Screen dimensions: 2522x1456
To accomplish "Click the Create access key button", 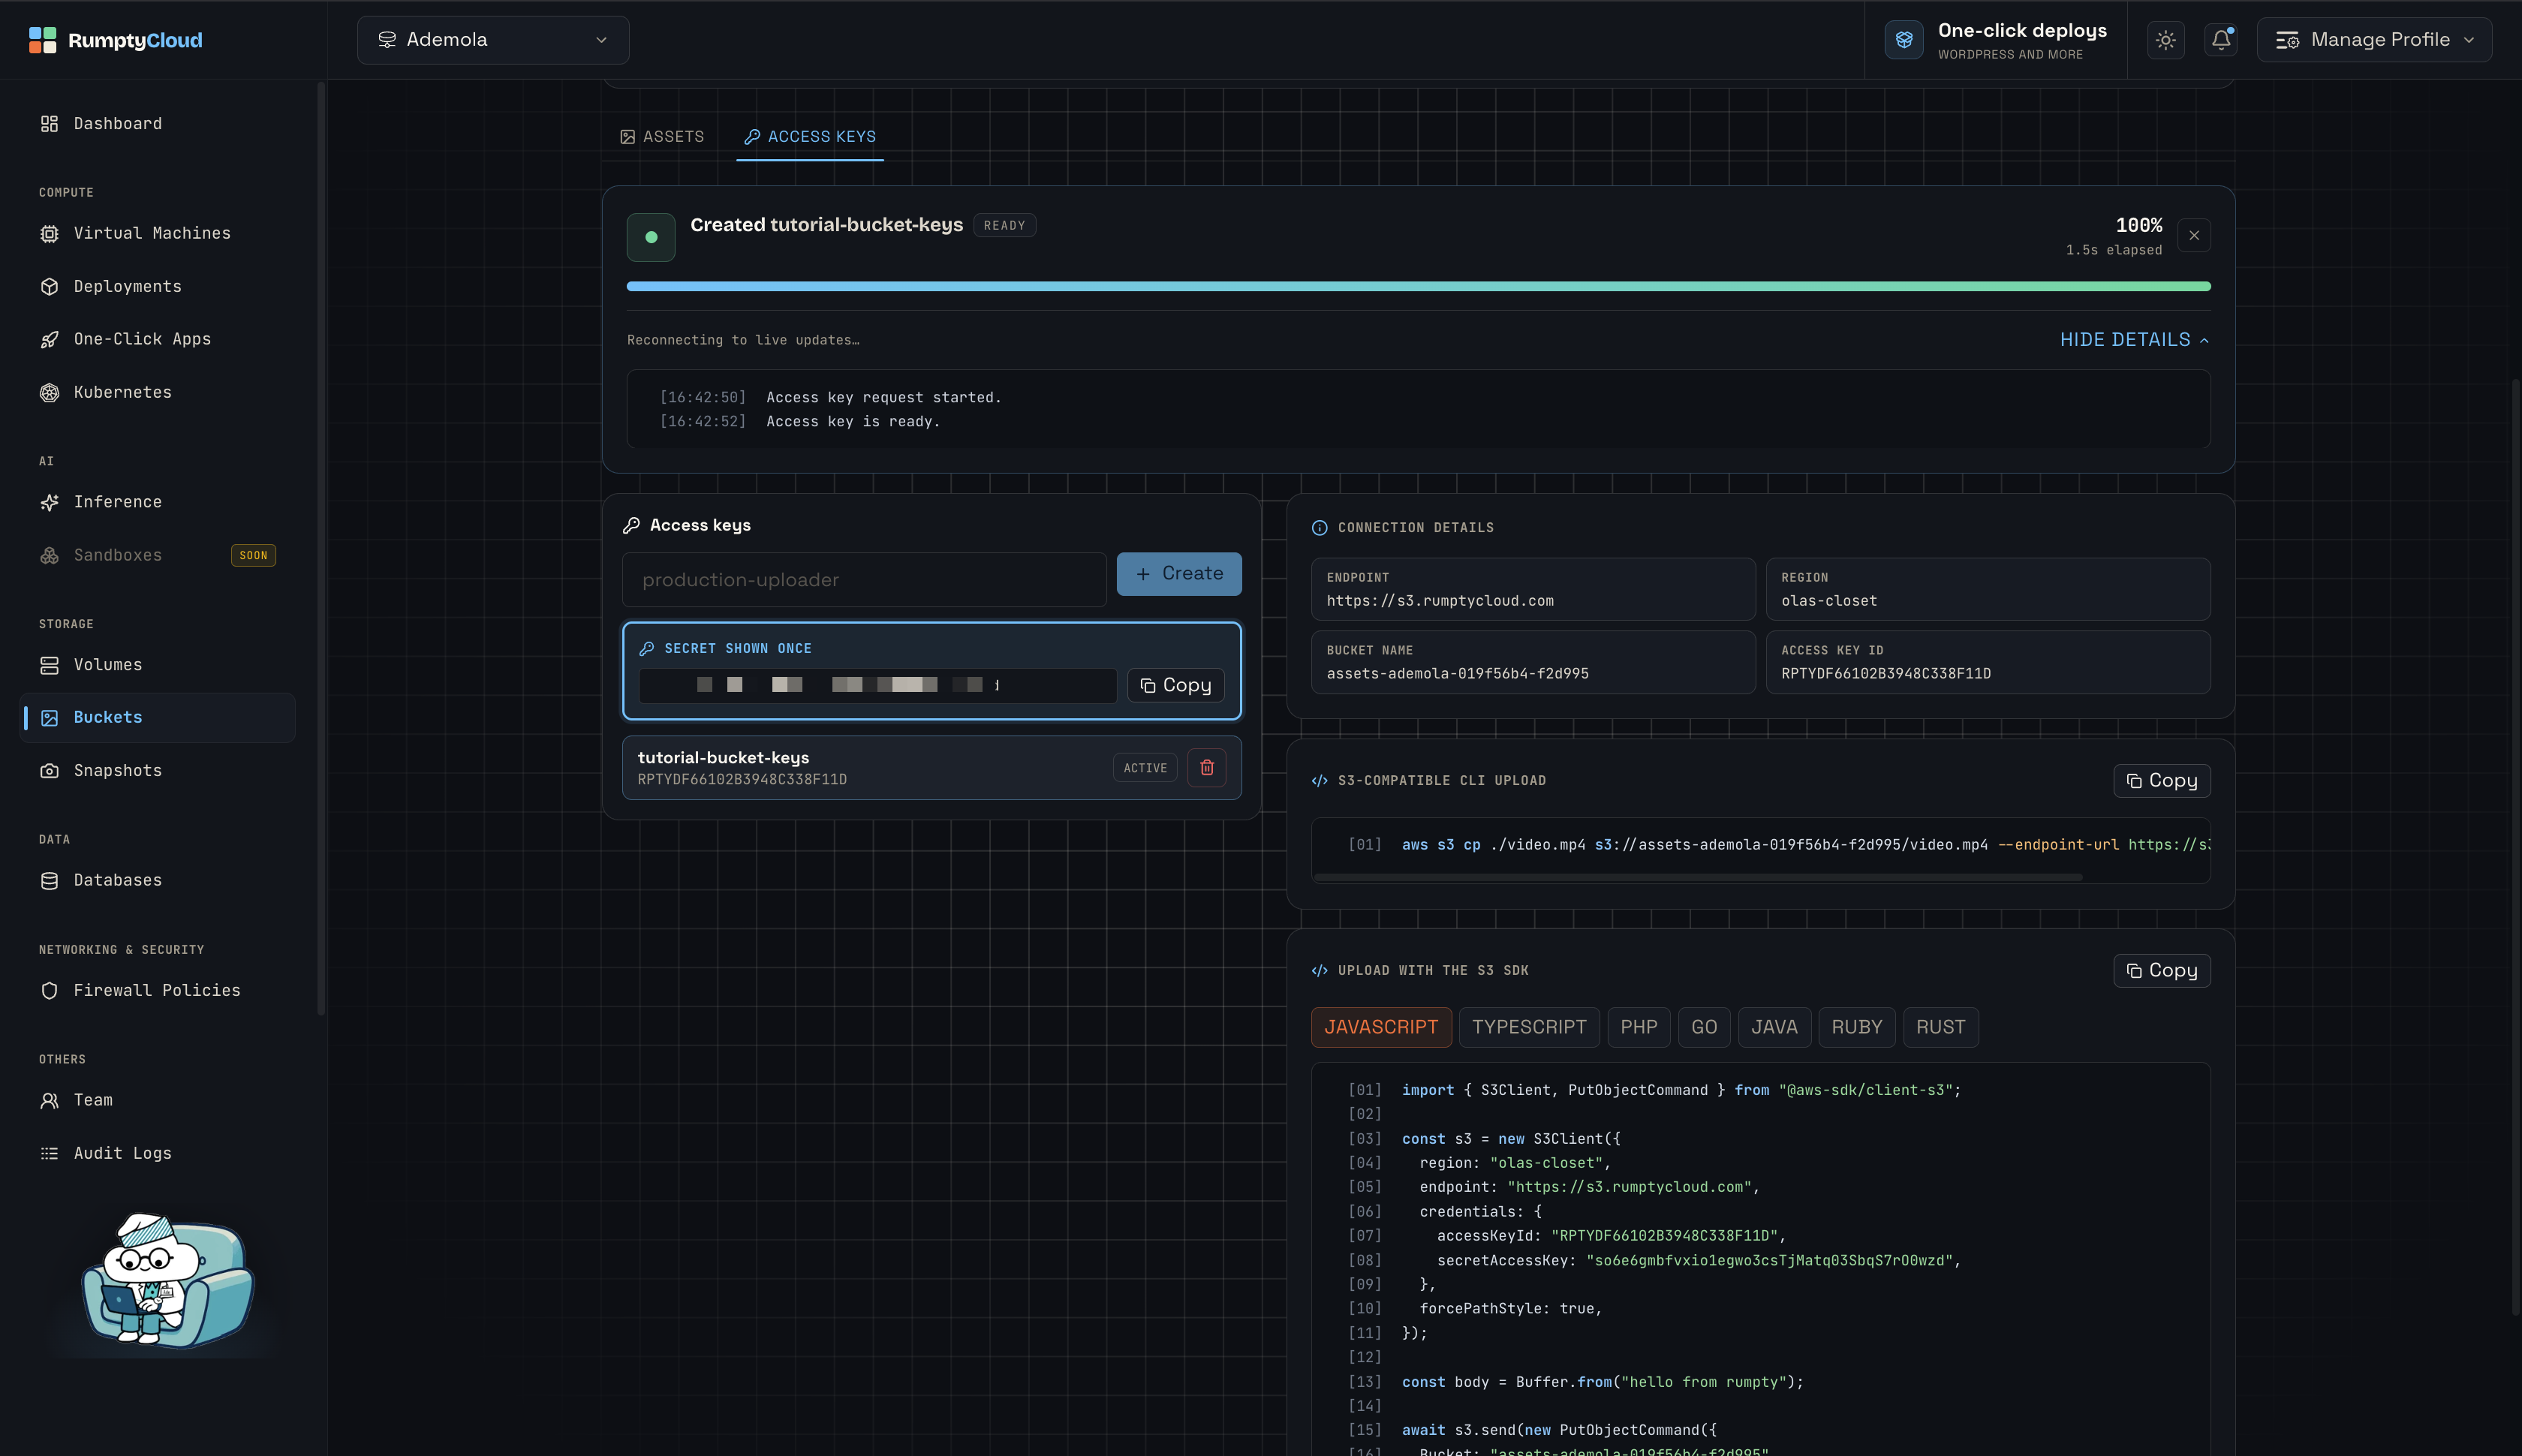I will [1179, 574].
